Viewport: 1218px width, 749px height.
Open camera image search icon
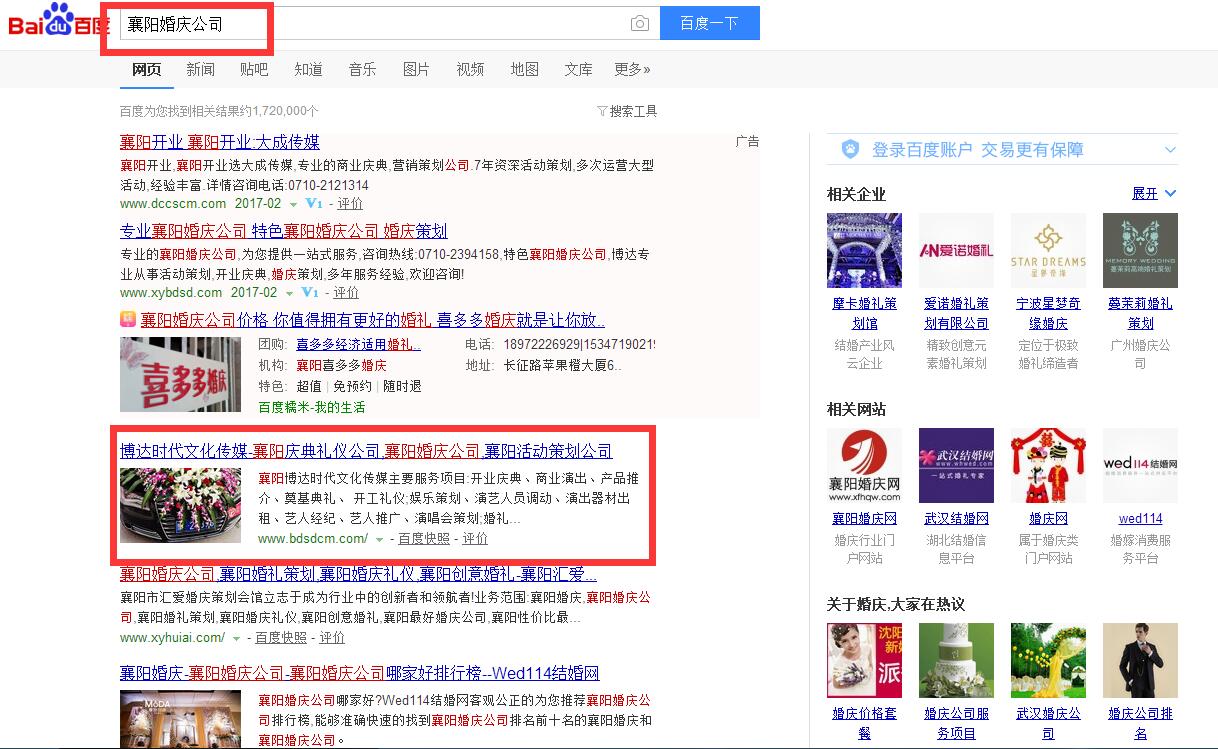coord(640,24)
